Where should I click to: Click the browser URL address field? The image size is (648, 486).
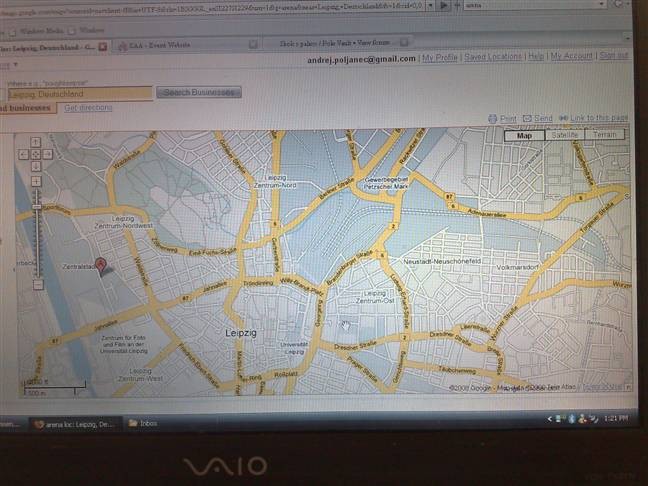pyautogui.click(x=212, y=7)
